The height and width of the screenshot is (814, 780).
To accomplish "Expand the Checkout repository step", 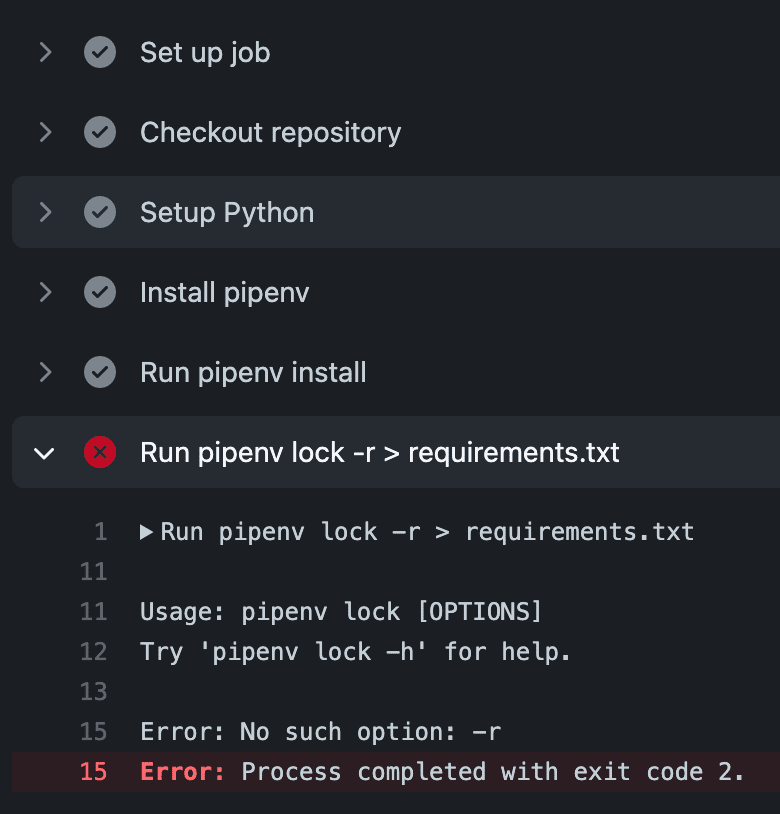I will coord(45,132).
